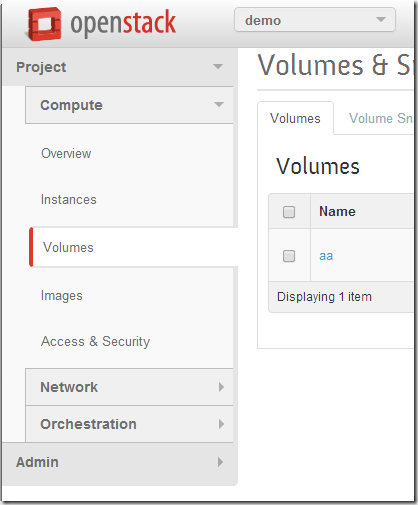
Task: Select the Volumes tab
Action: tap(295, 118)
